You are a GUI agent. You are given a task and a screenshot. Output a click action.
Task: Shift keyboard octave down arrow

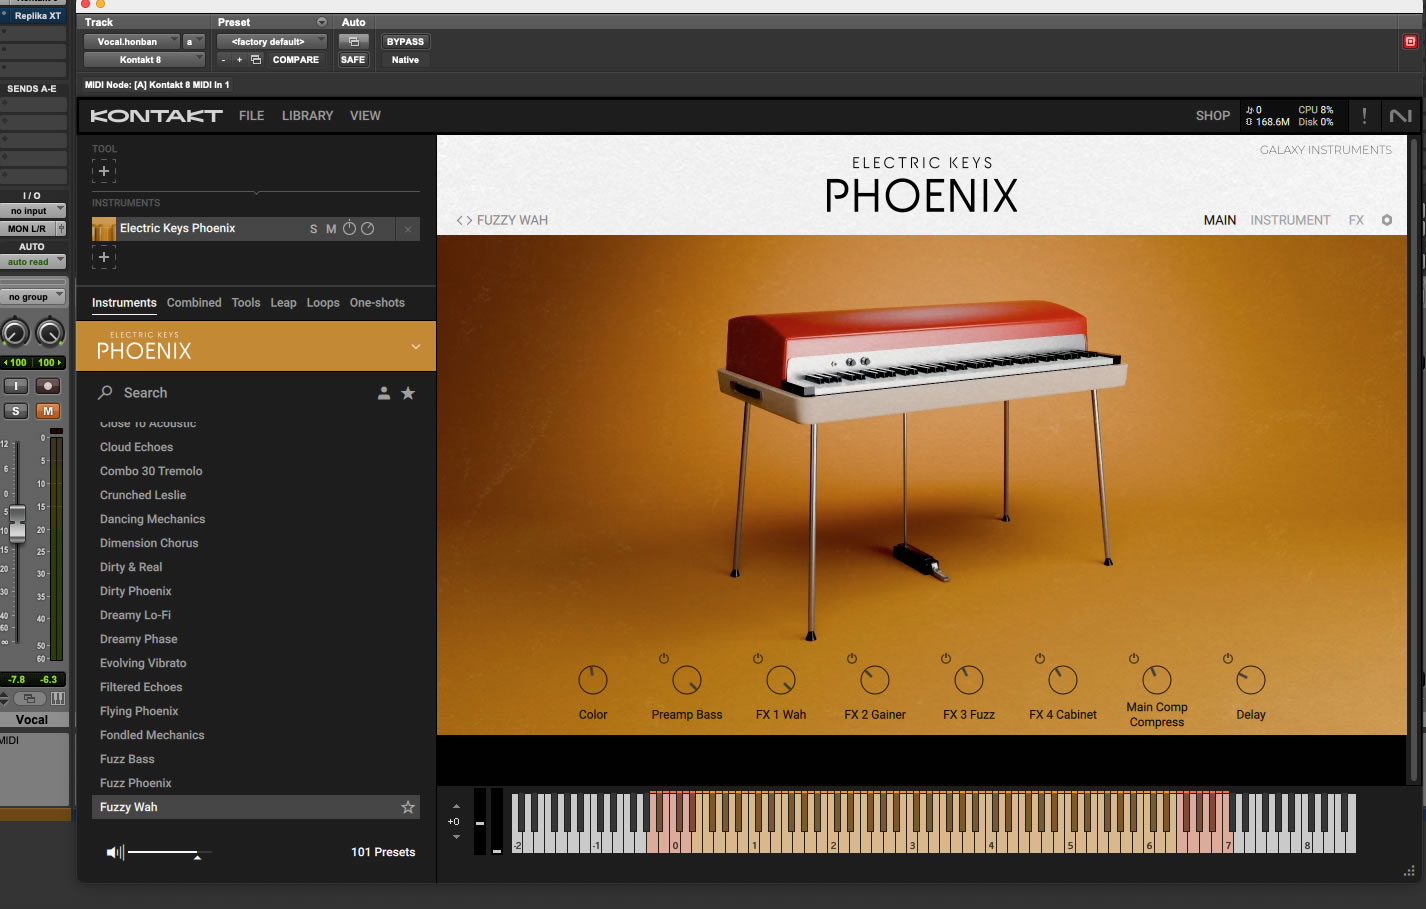click(456, 837)
